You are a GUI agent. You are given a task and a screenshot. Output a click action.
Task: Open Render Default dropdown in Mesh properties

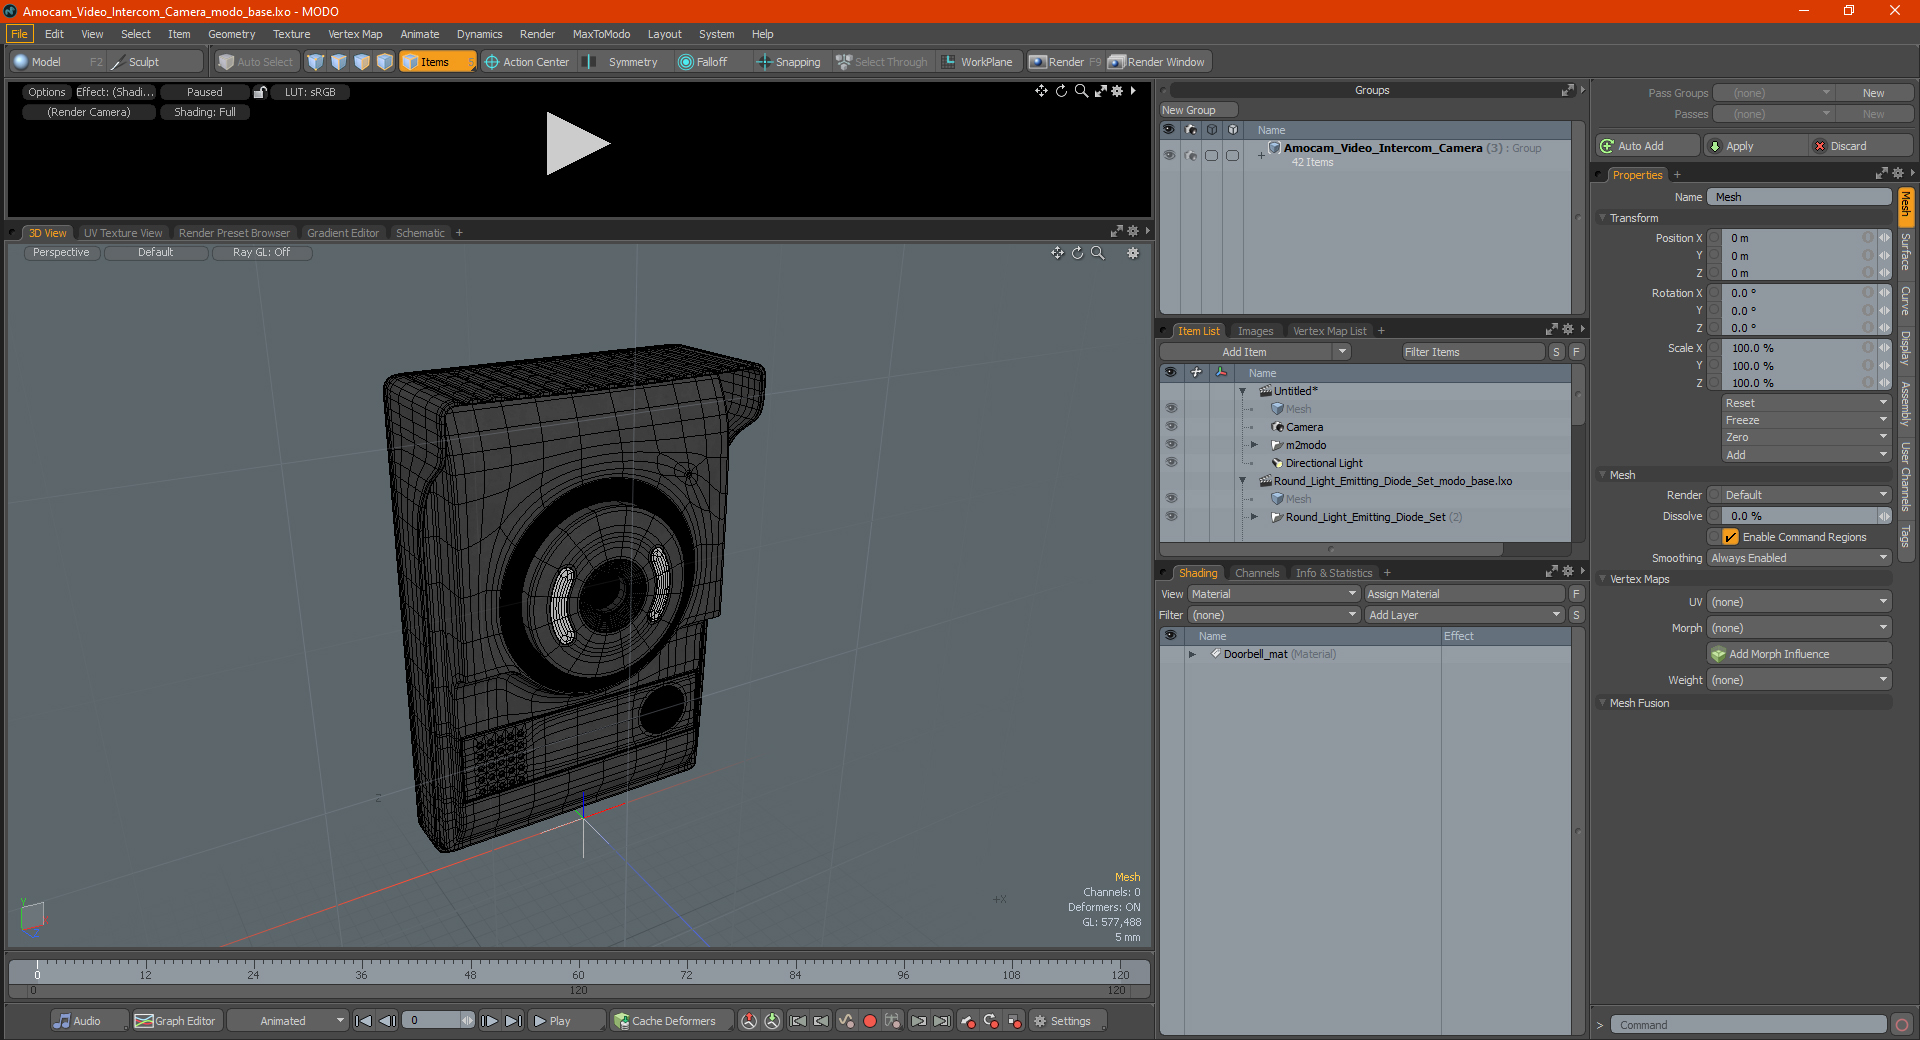pos(1805,495)
